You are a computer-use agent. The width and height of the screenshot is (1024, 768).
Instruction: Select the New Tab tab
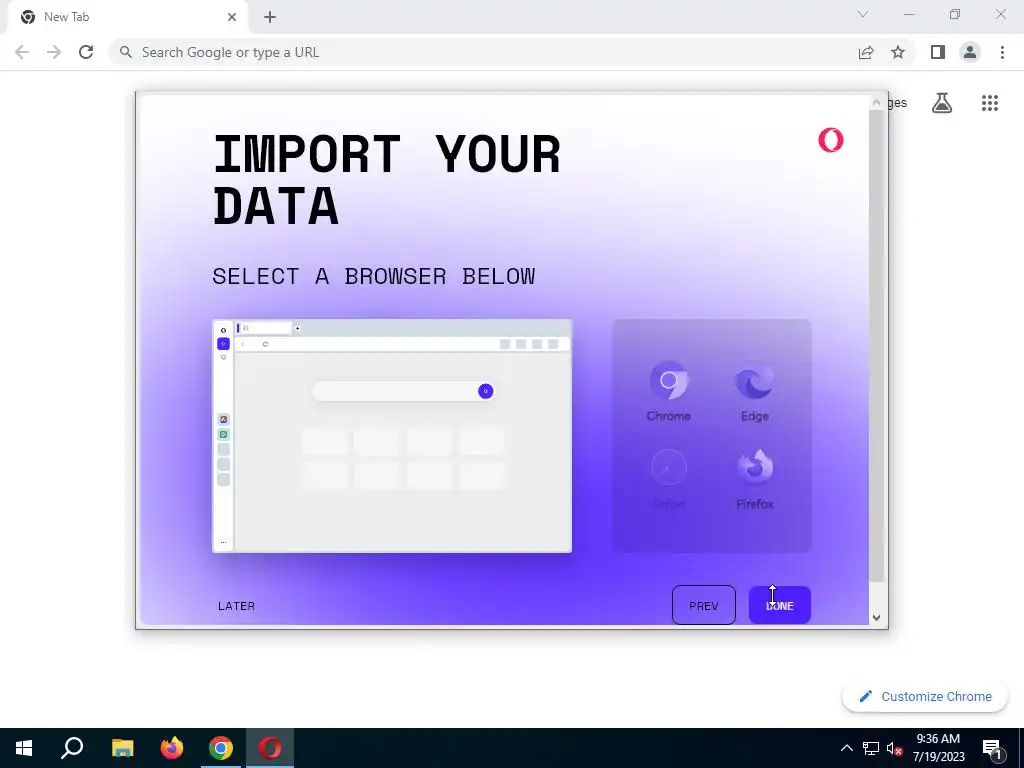tap(127, 17)
